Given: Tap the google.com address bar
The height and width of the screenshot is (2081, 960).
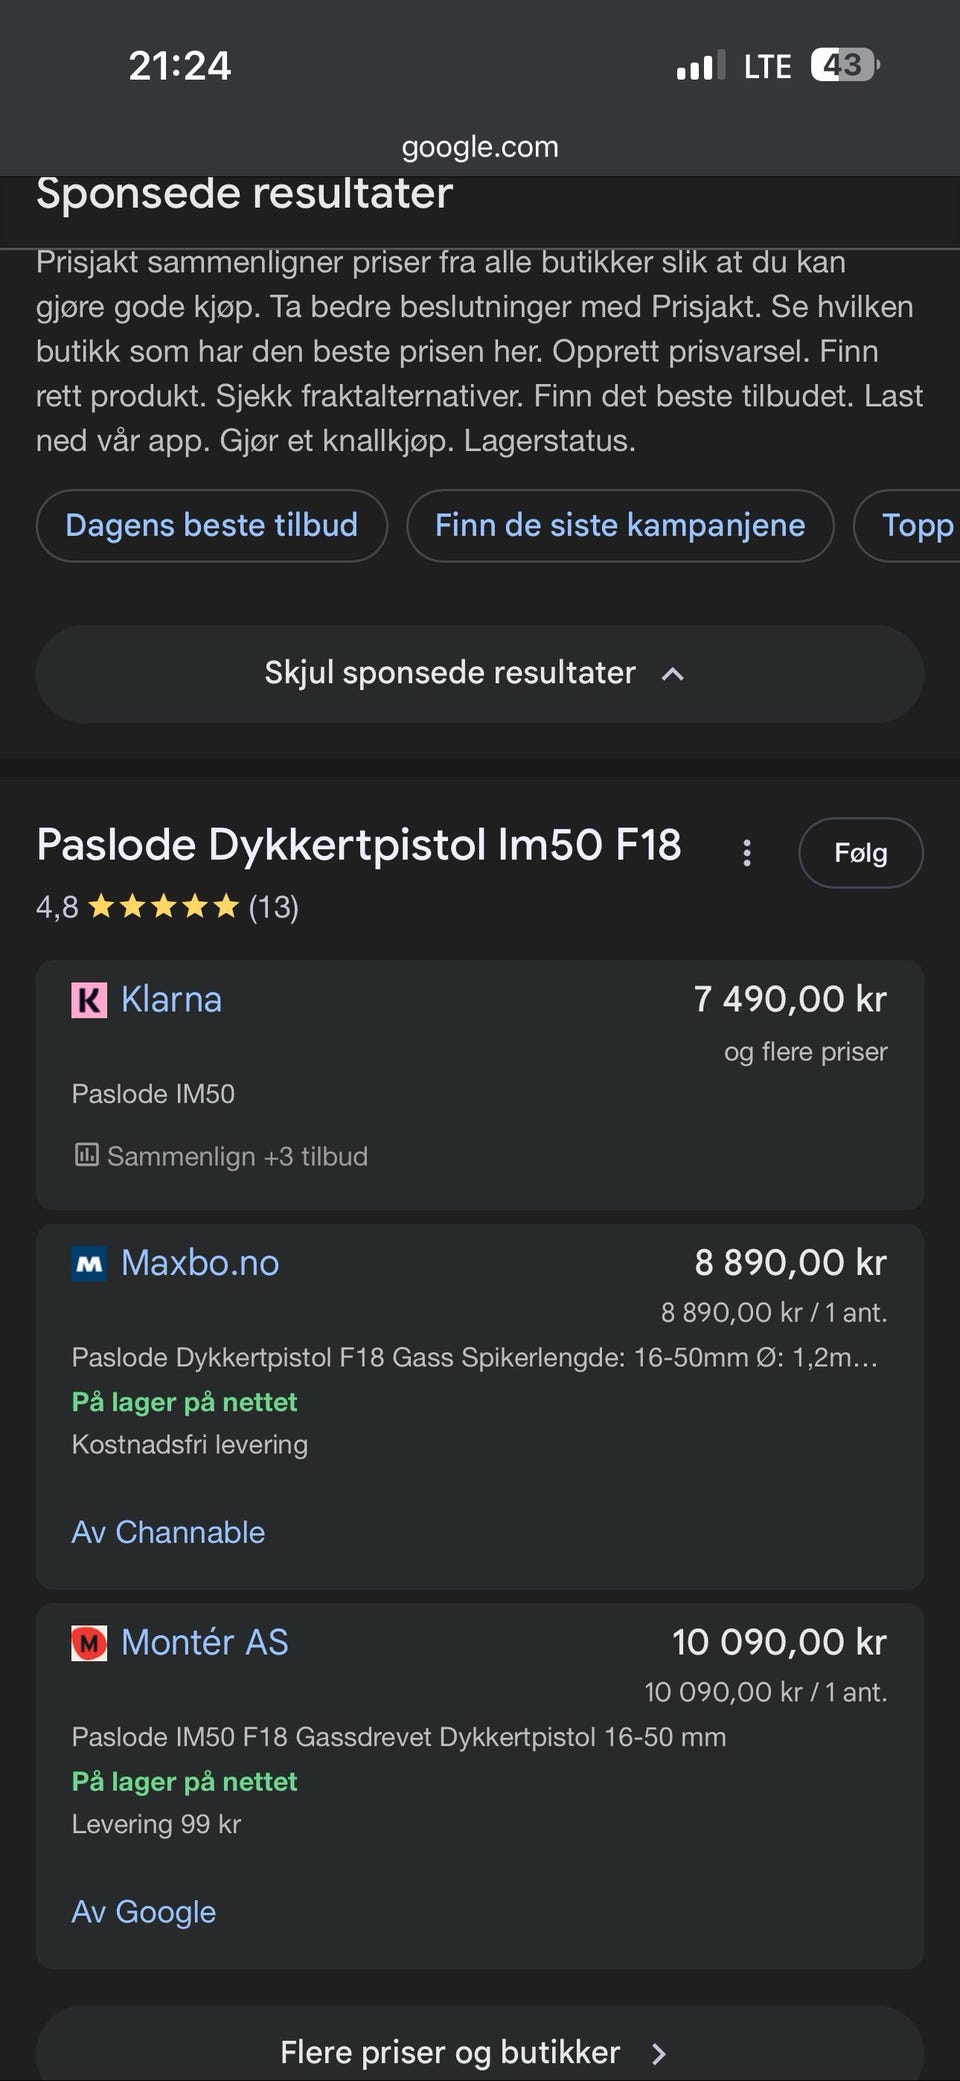Looking at the screenshot, I should pyautogui.click(x=480, y=147).
